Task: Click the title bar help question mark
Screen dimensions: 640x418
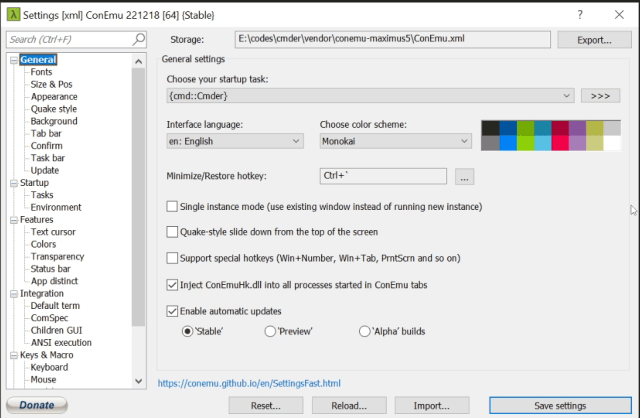Action: pos(580,15)
